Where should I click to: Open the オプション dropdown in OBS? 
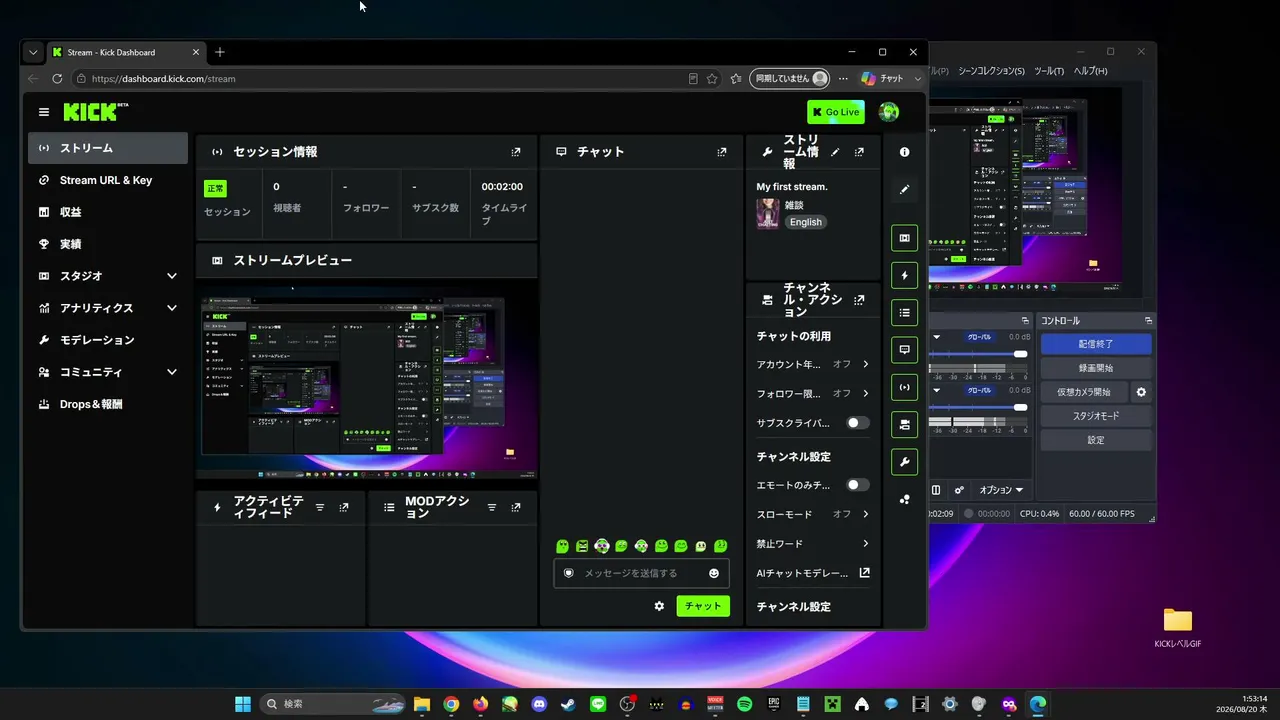tap(1001, 490)
